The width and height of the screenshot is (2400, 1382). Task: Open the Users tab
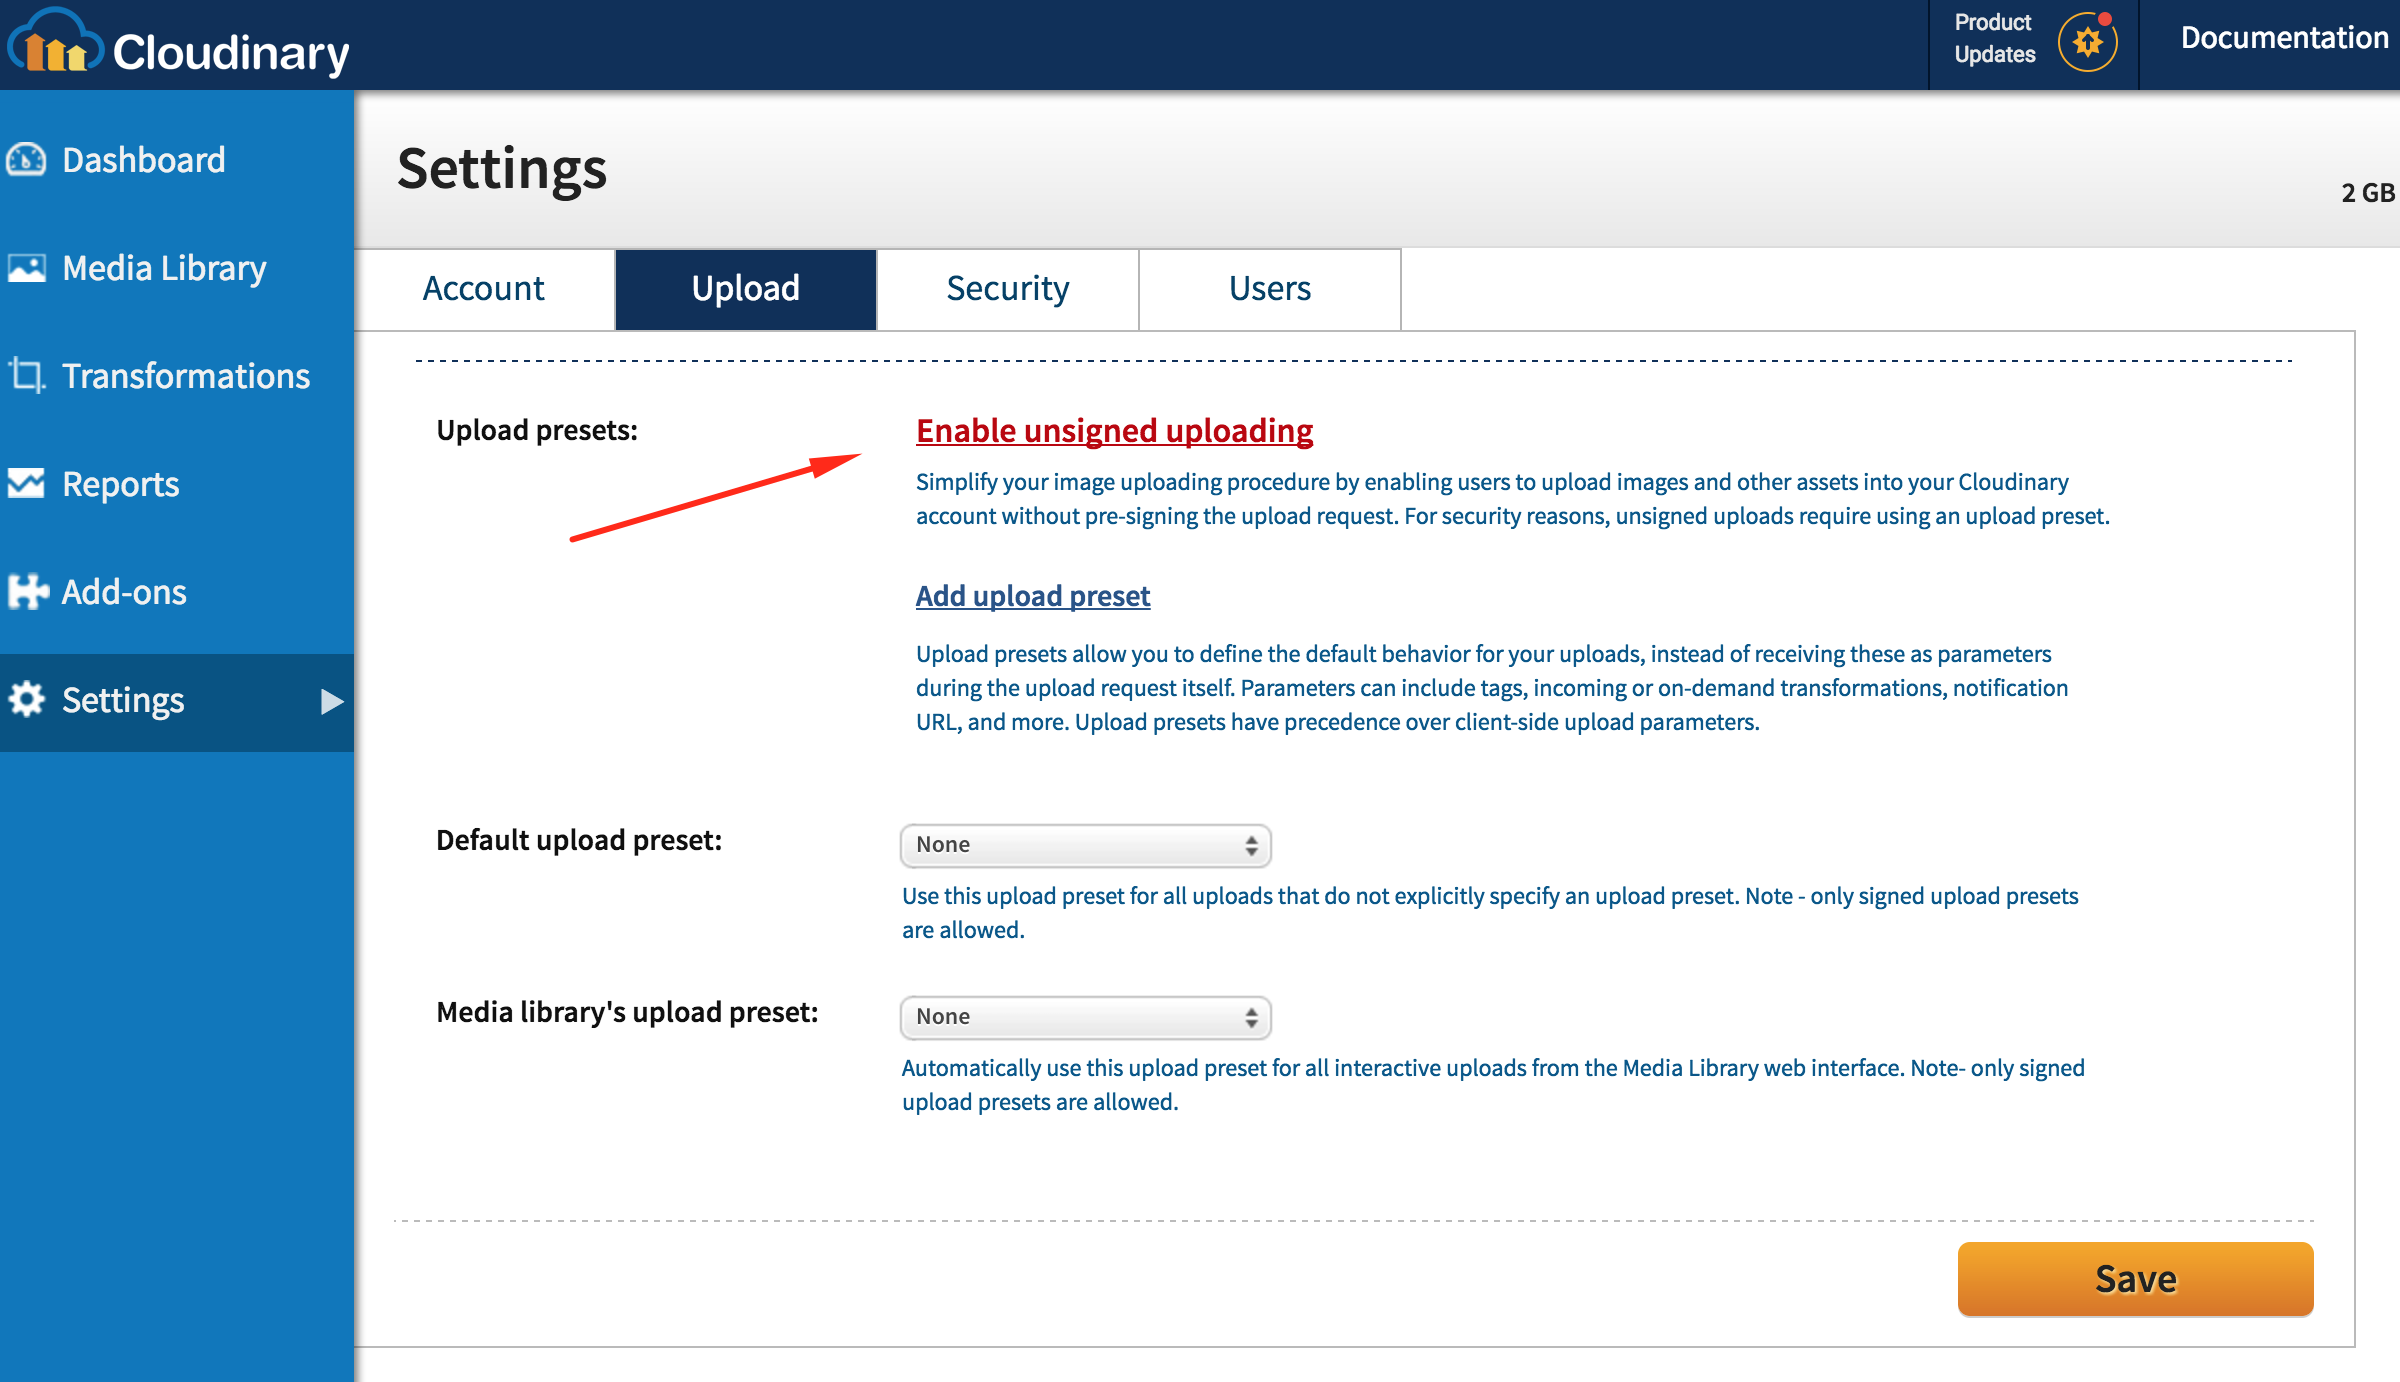tap(1270, 289)
